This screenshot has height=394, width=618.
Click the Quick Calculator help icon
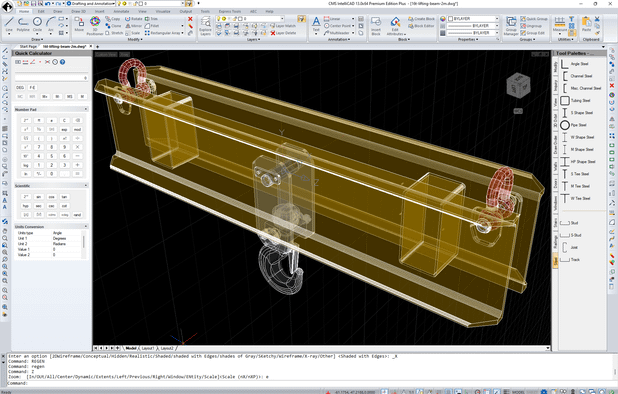63,62
